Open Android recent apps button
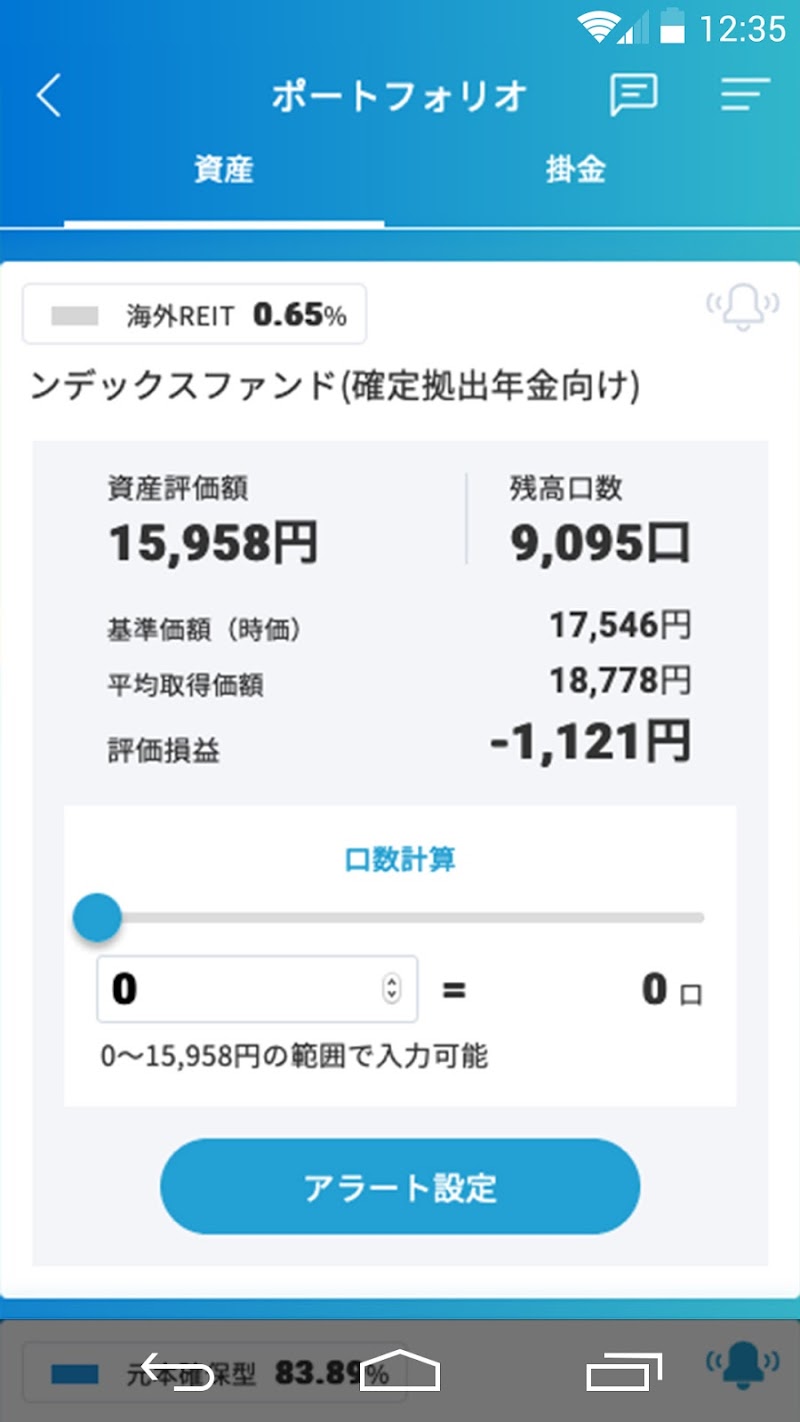This screenshot has width=800, height=1422. [624, 1371]
